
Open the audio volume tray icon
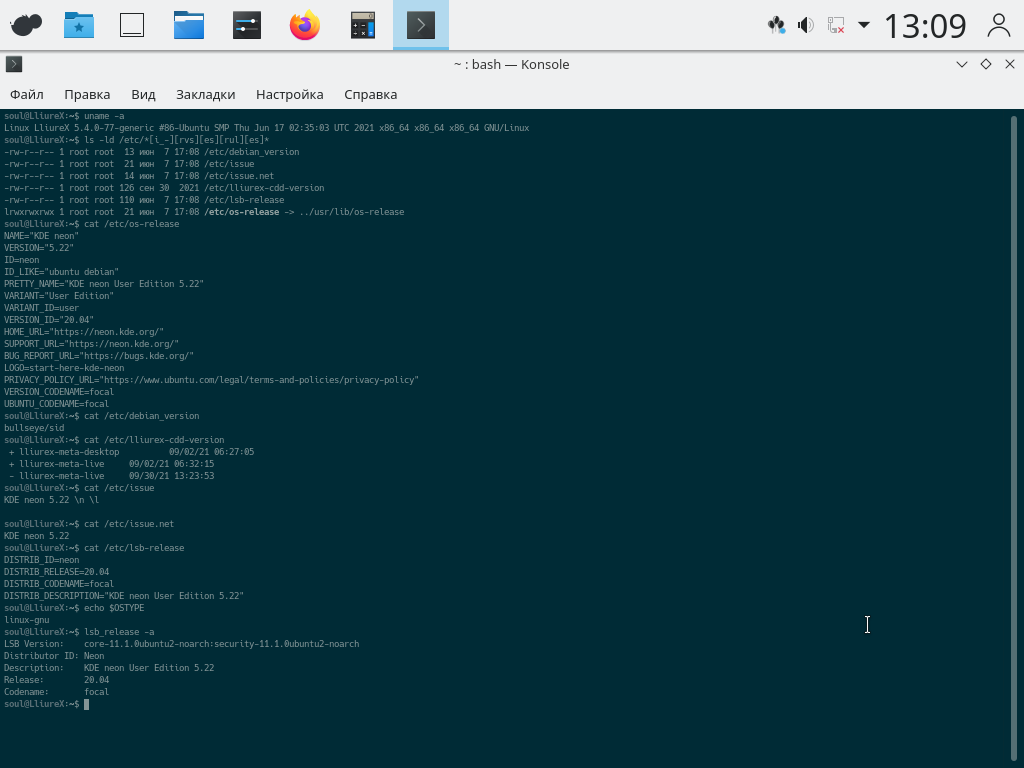coord(806,25)
